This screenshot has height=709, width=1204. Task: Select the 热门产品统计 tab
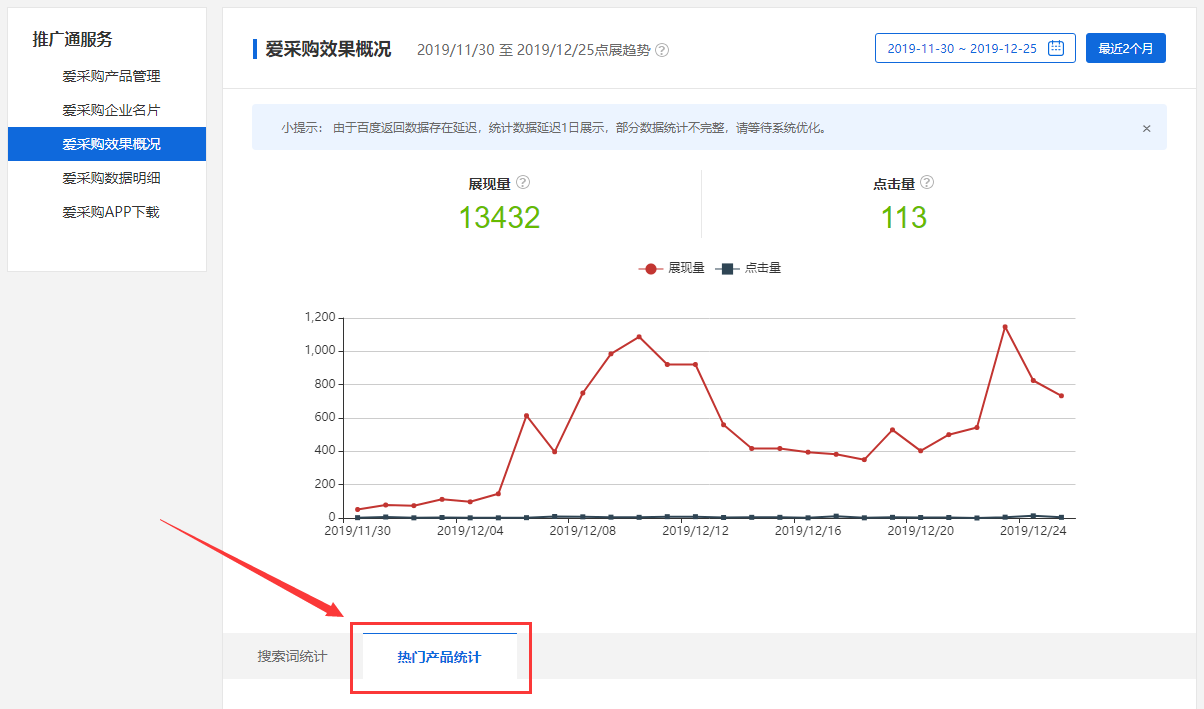pyautogui.click(x=439, y=657)
